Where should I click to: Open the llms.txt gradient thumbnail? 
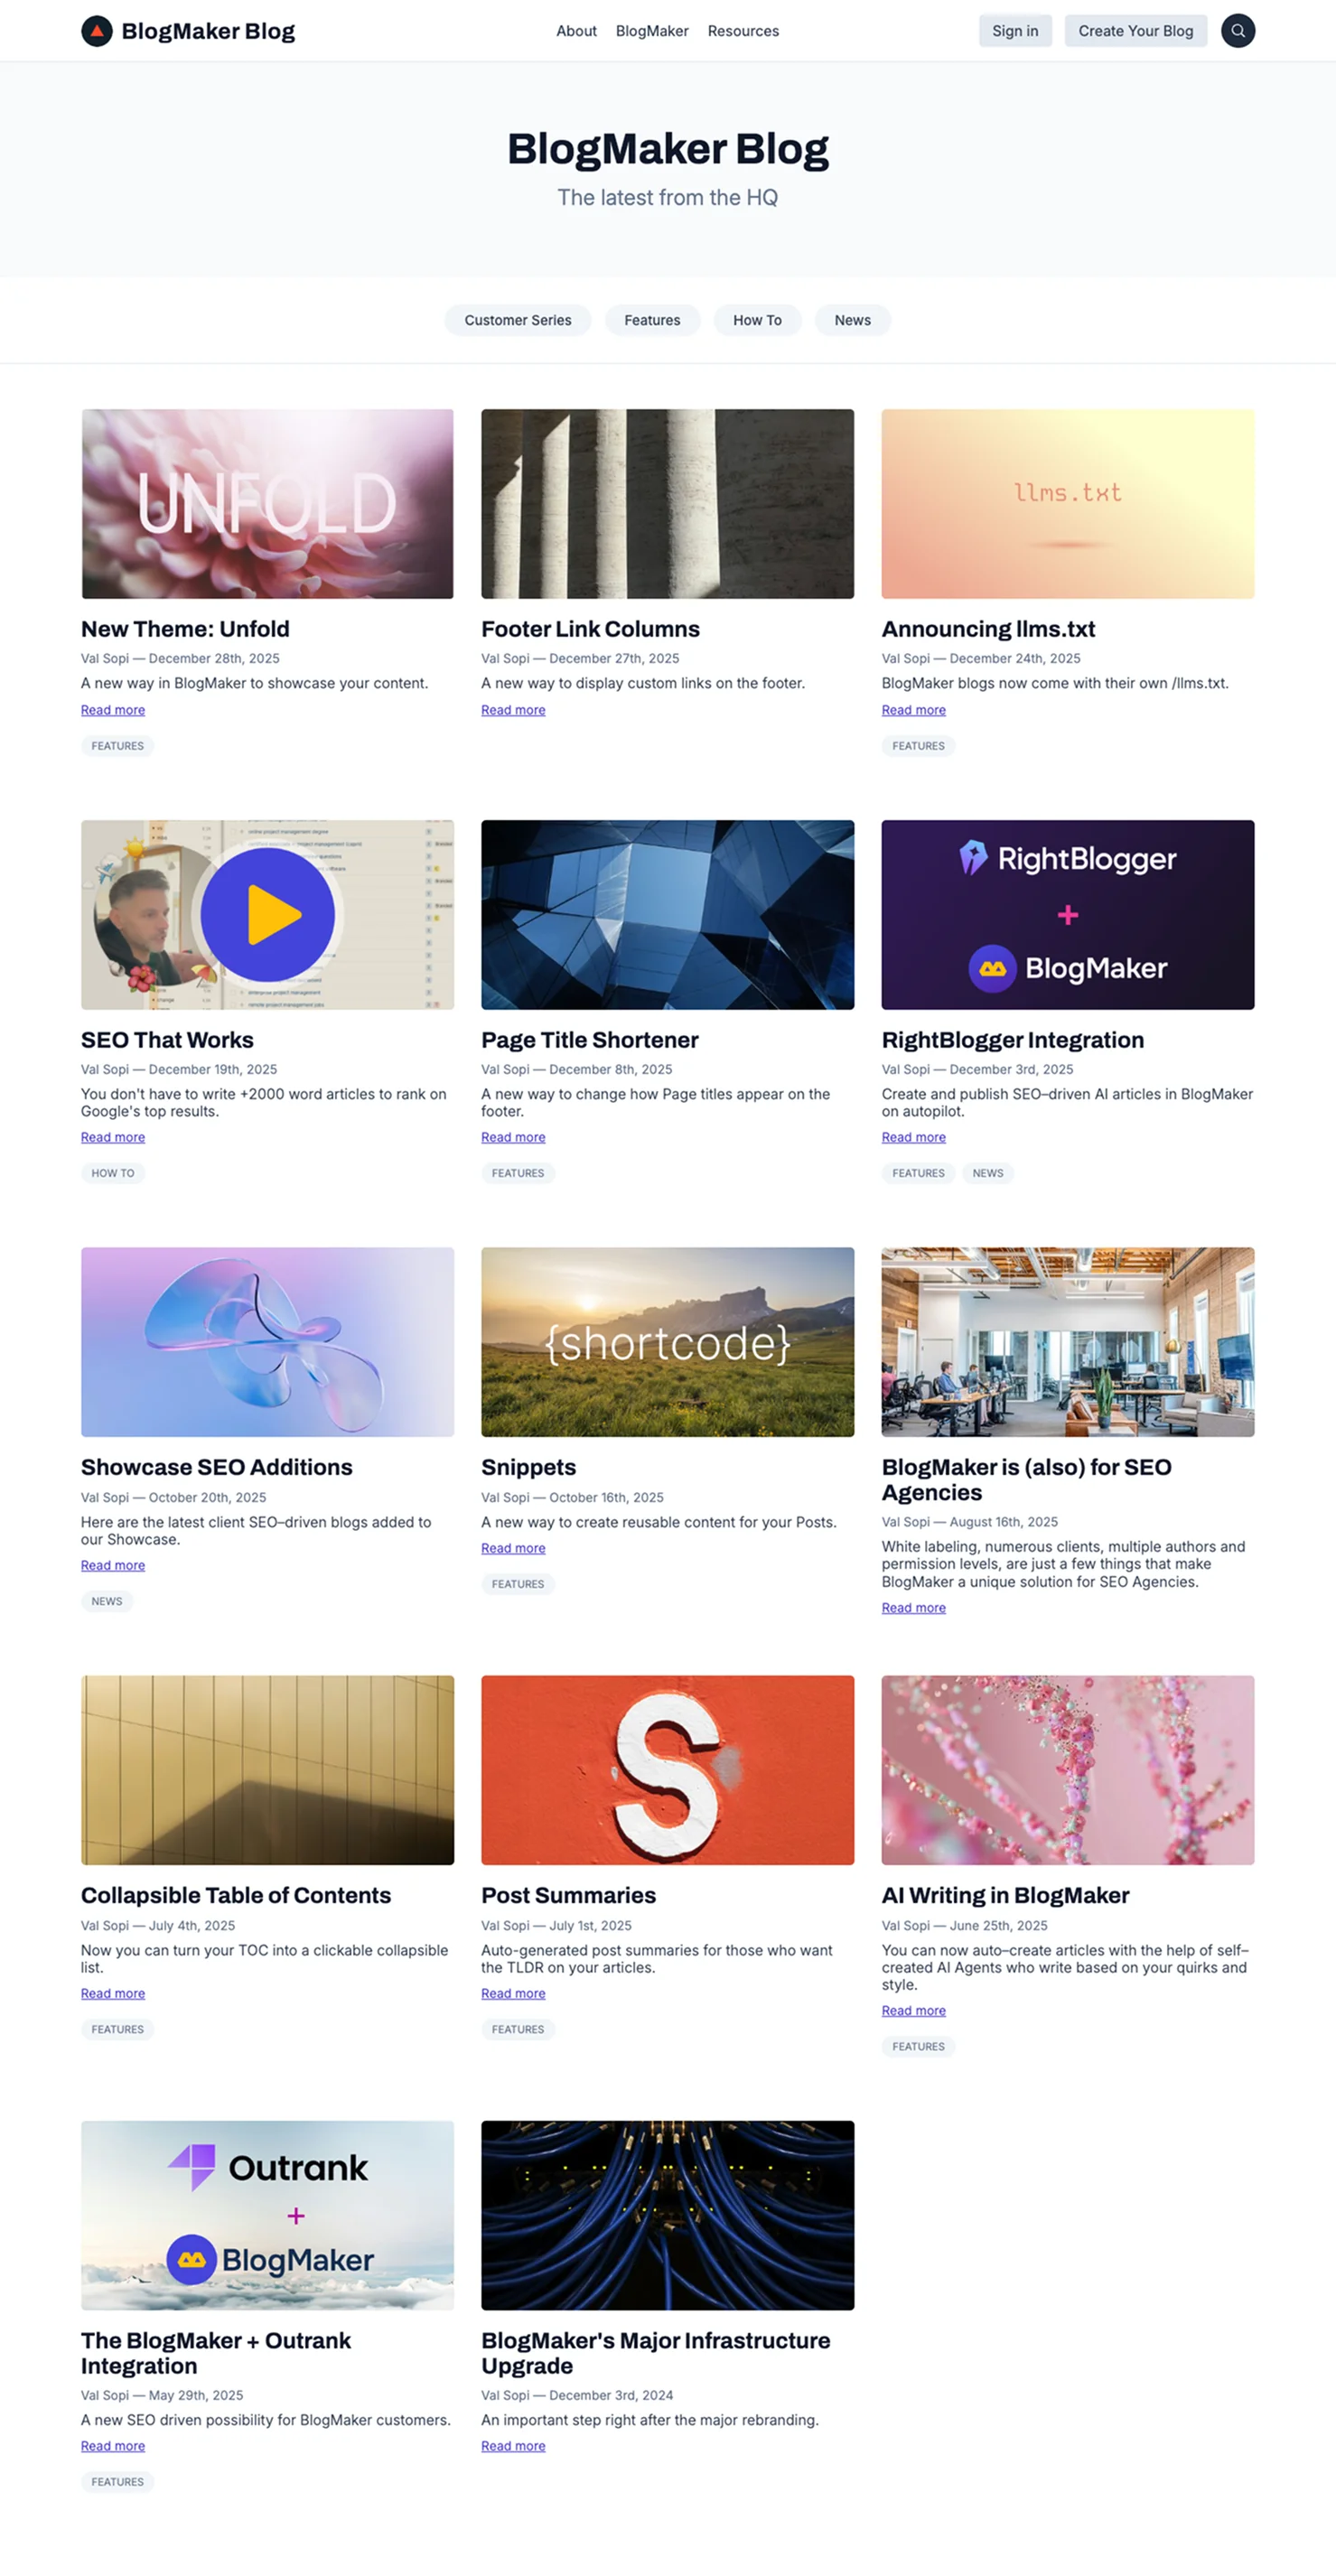click(1068, 504)
